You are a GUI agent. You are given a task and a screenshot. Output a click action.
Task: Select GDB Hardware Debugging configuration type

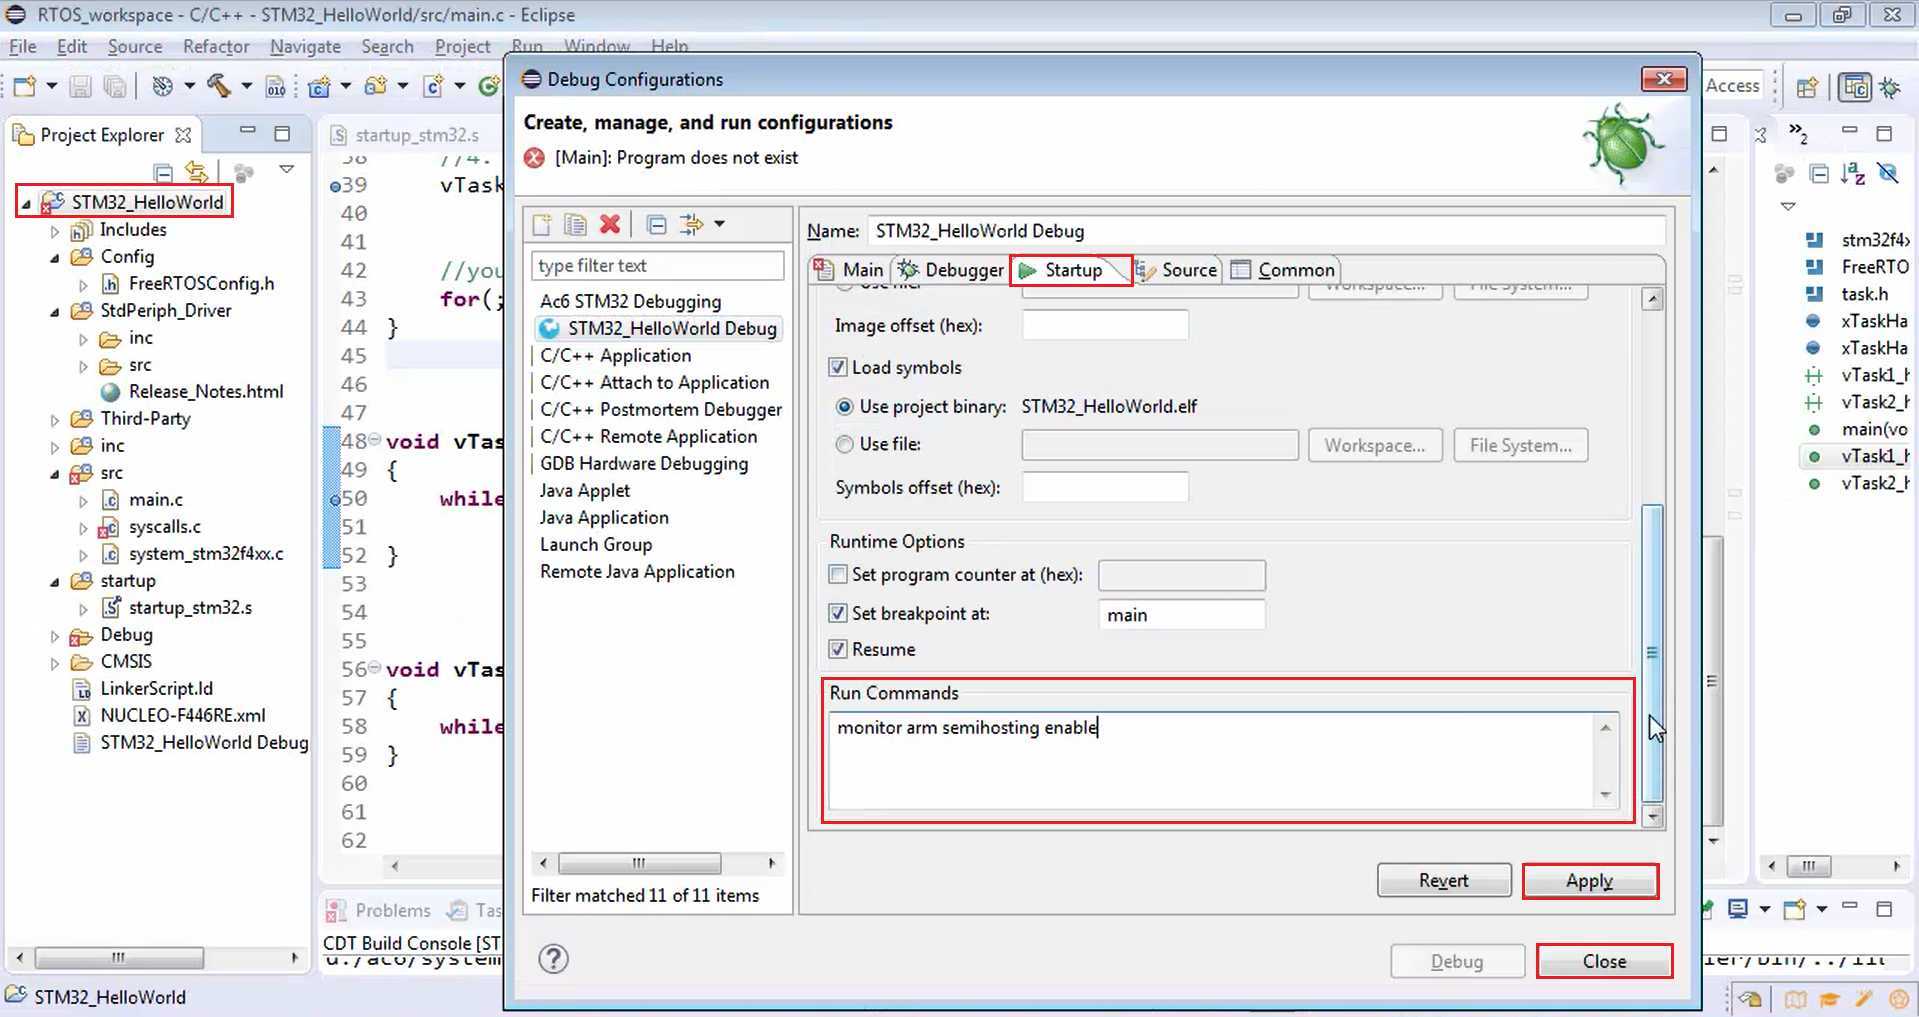[x=644, y=464]
